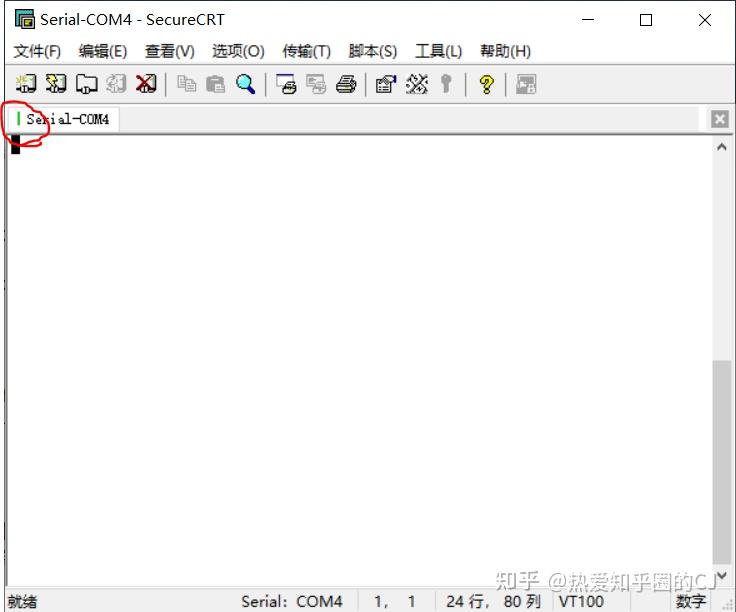Click the Connect toolbar icon
736x612 pixels.
pyautogui.click(x=26, y=84)
